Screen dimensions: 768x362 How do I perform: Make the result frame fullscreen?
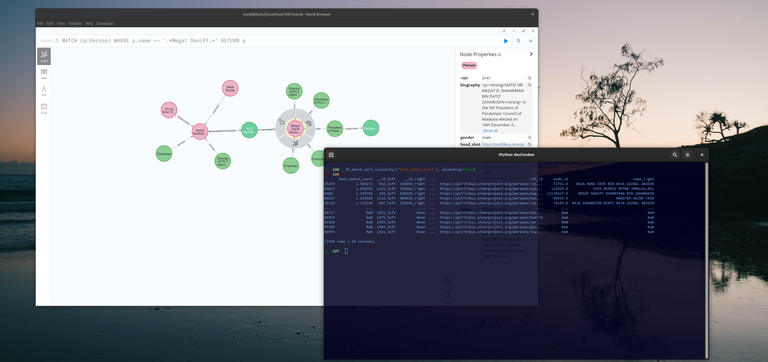[524, 31]
